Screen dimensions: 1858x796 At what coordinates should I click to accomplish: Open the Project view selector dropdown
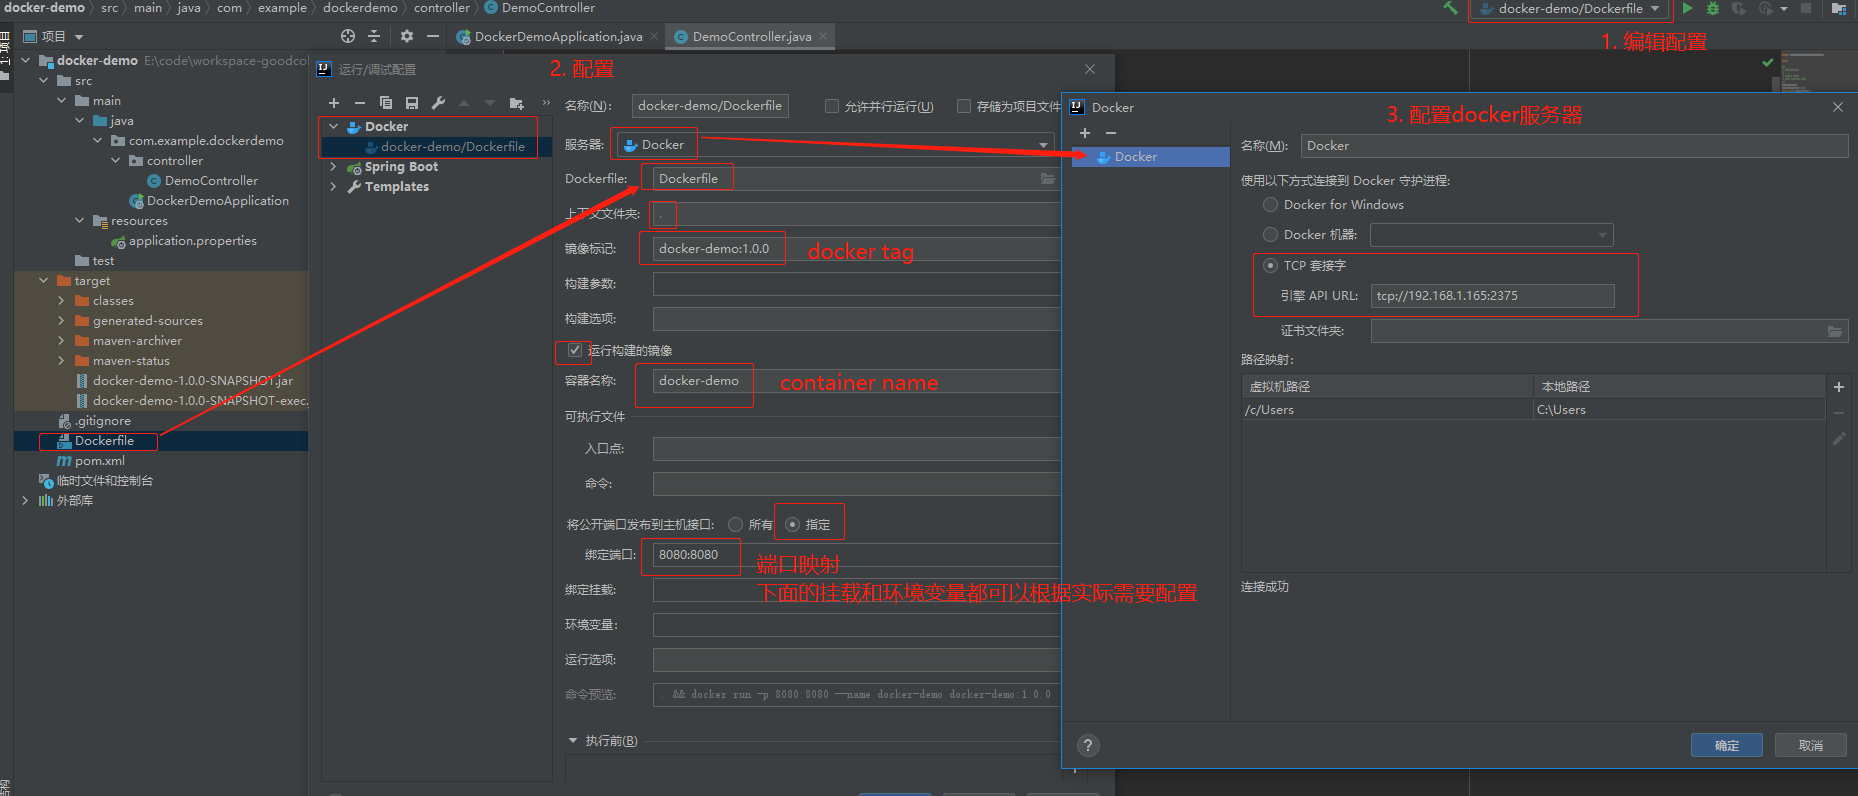(79, 37)
